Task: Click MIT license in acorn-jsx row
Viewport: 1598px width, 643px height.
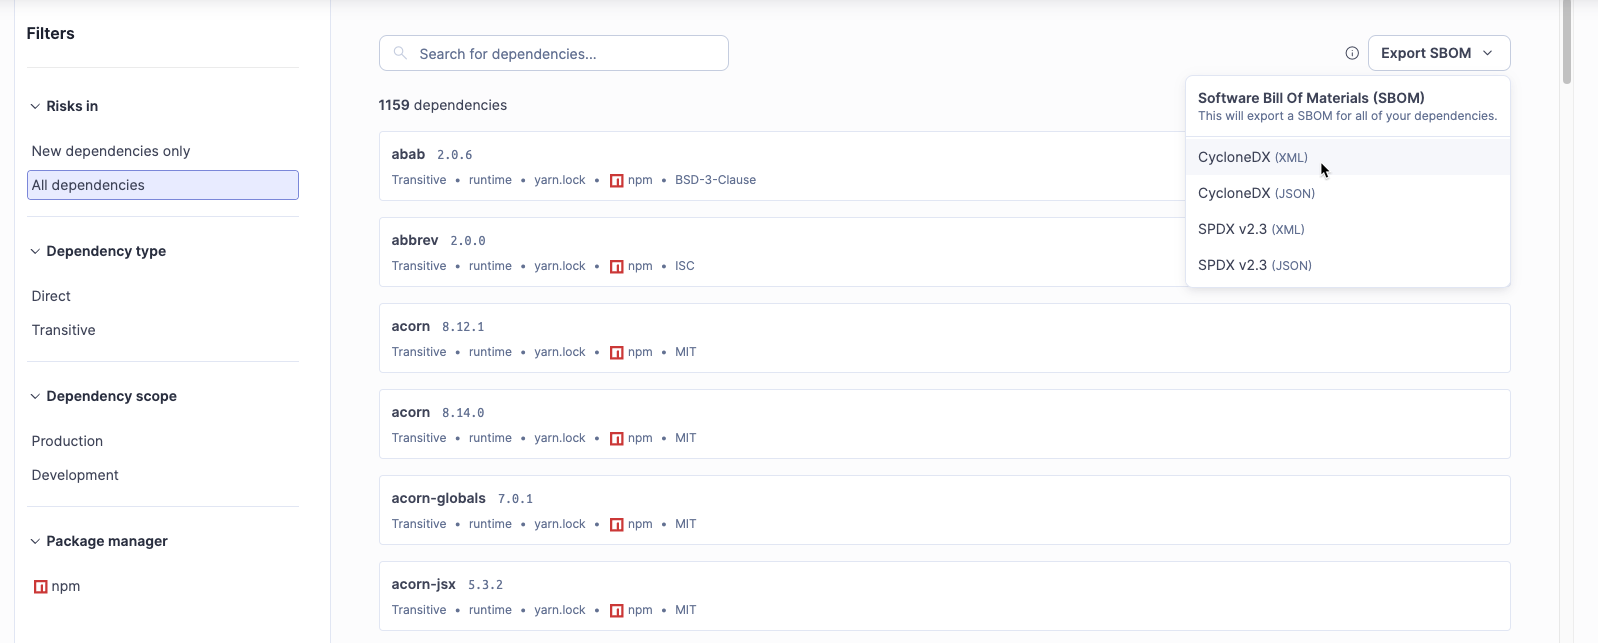Action: coord(686,610)
